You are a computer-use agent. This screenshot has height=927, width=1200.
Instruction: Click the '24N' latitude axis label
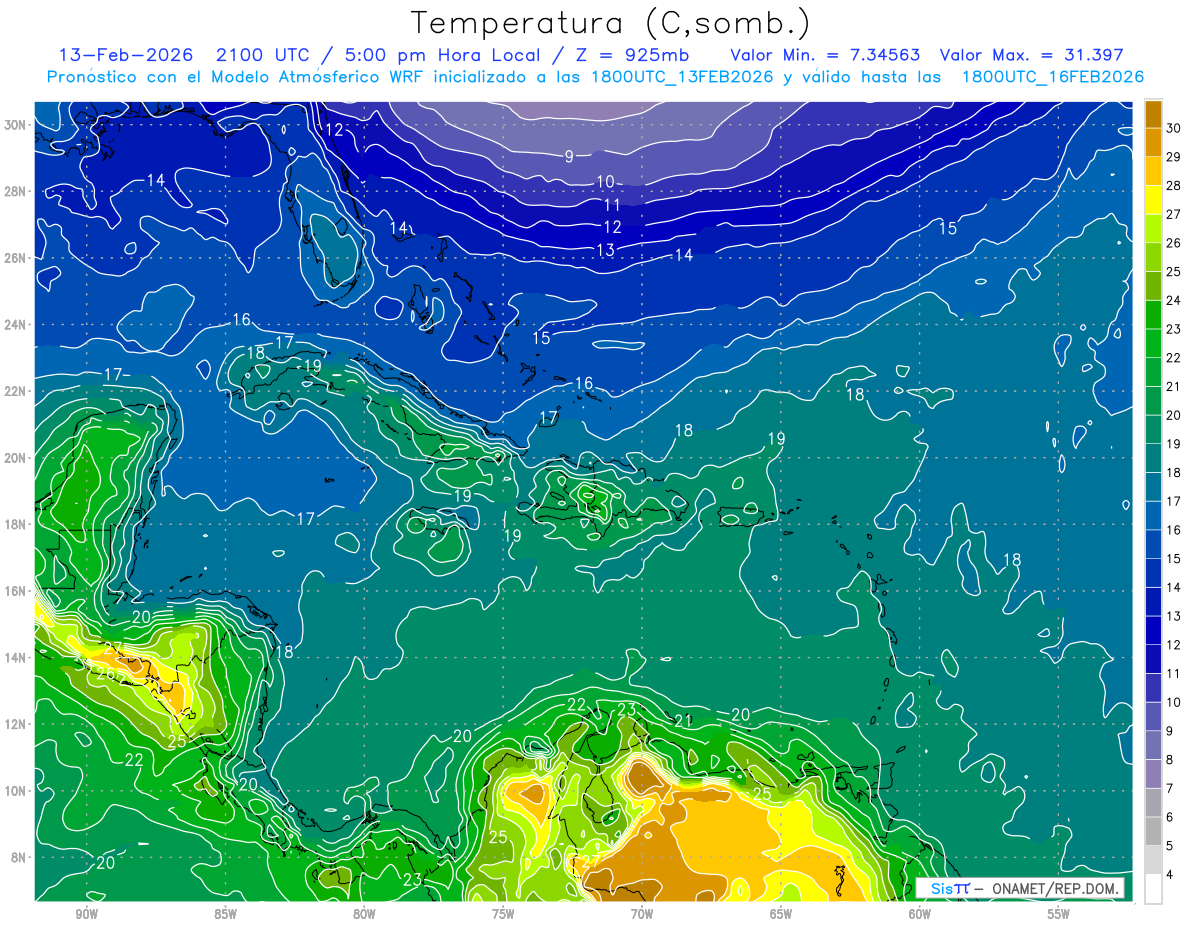point(16,324)
